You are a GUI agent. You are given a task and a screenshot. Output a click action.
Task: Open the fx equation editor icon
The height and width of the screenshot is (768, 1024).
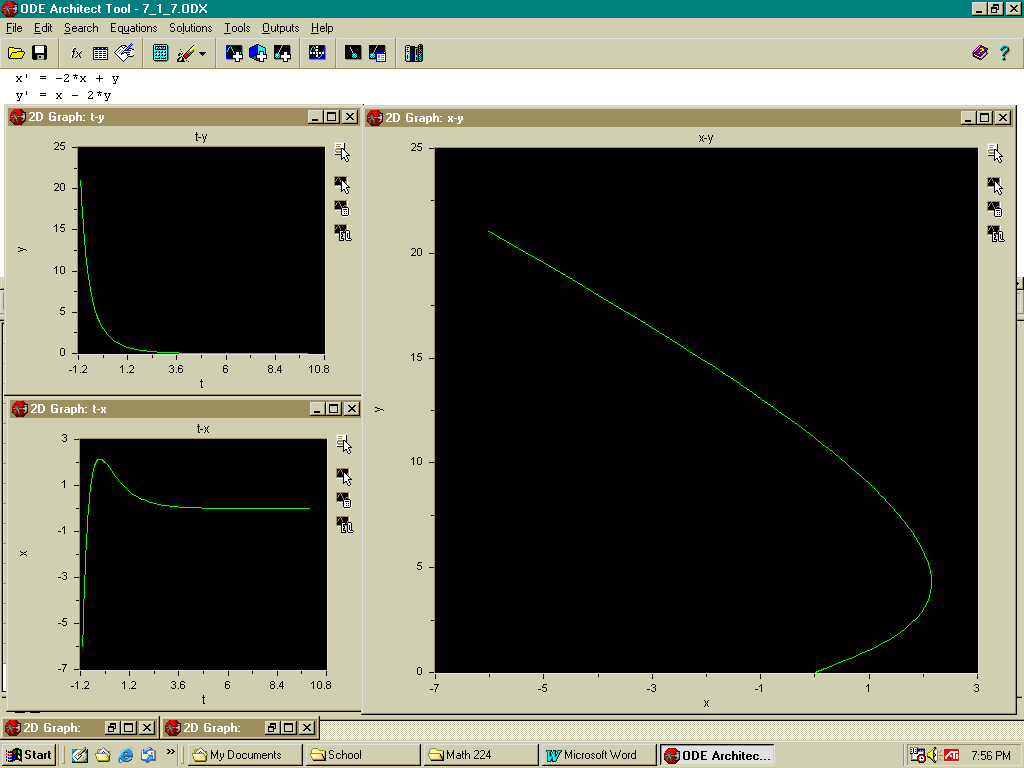pyautogui.click(x=76, y=53)
